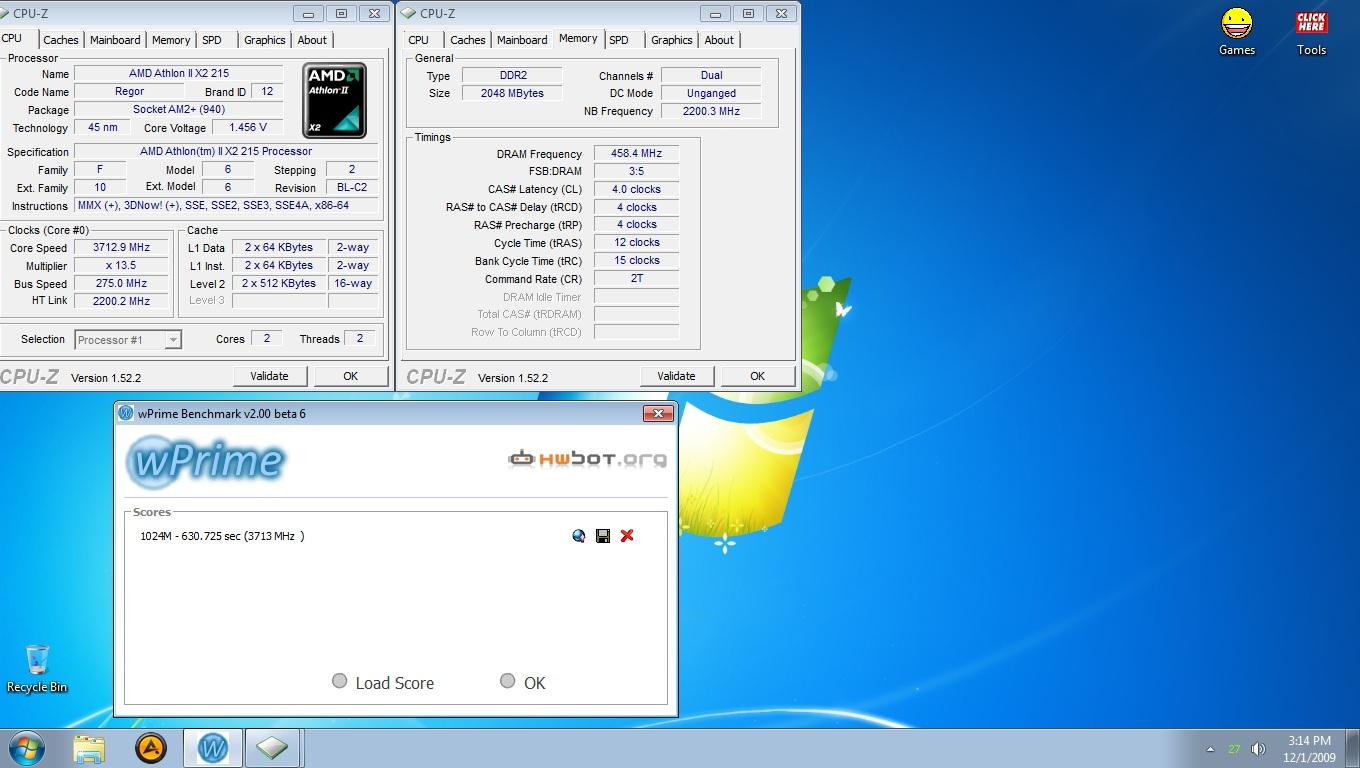Click the taskbar clock showing 3:14 PM
This screenshot has height=768, width=1360.
click(1308, 749)
